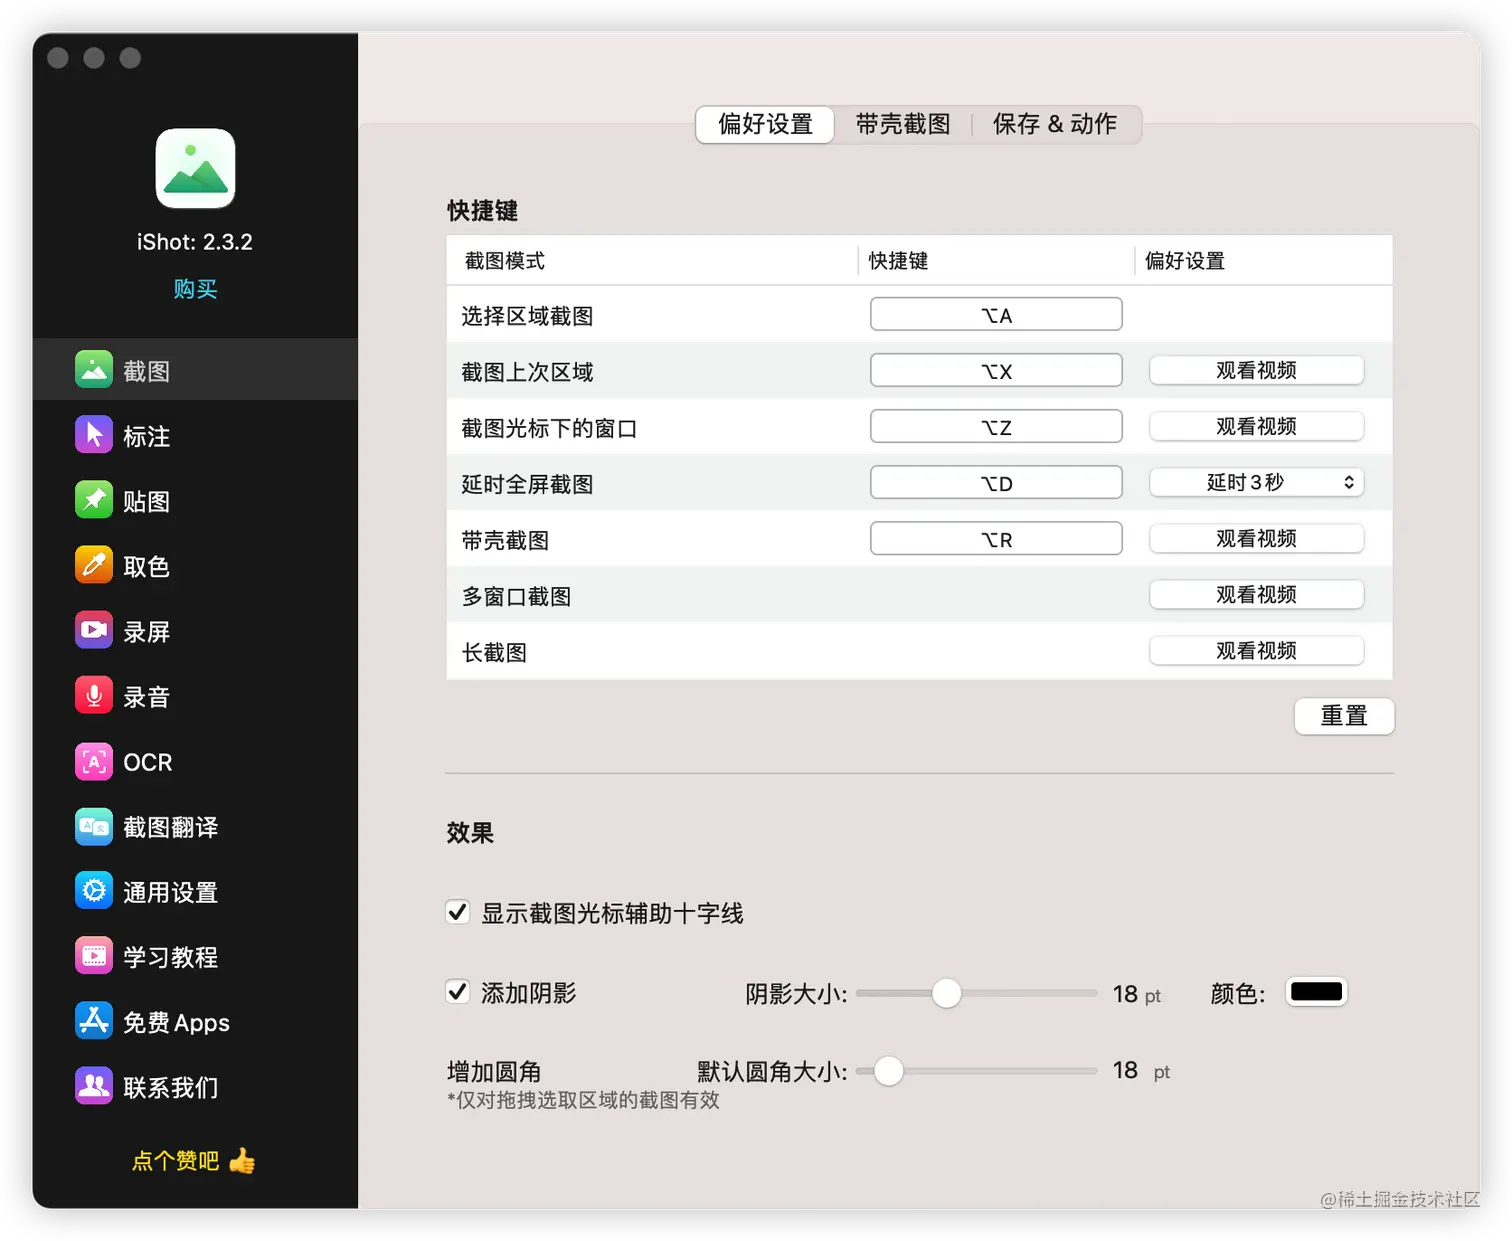
Task: Click the 重置 reset button
Action: [x=1344, y=716]
